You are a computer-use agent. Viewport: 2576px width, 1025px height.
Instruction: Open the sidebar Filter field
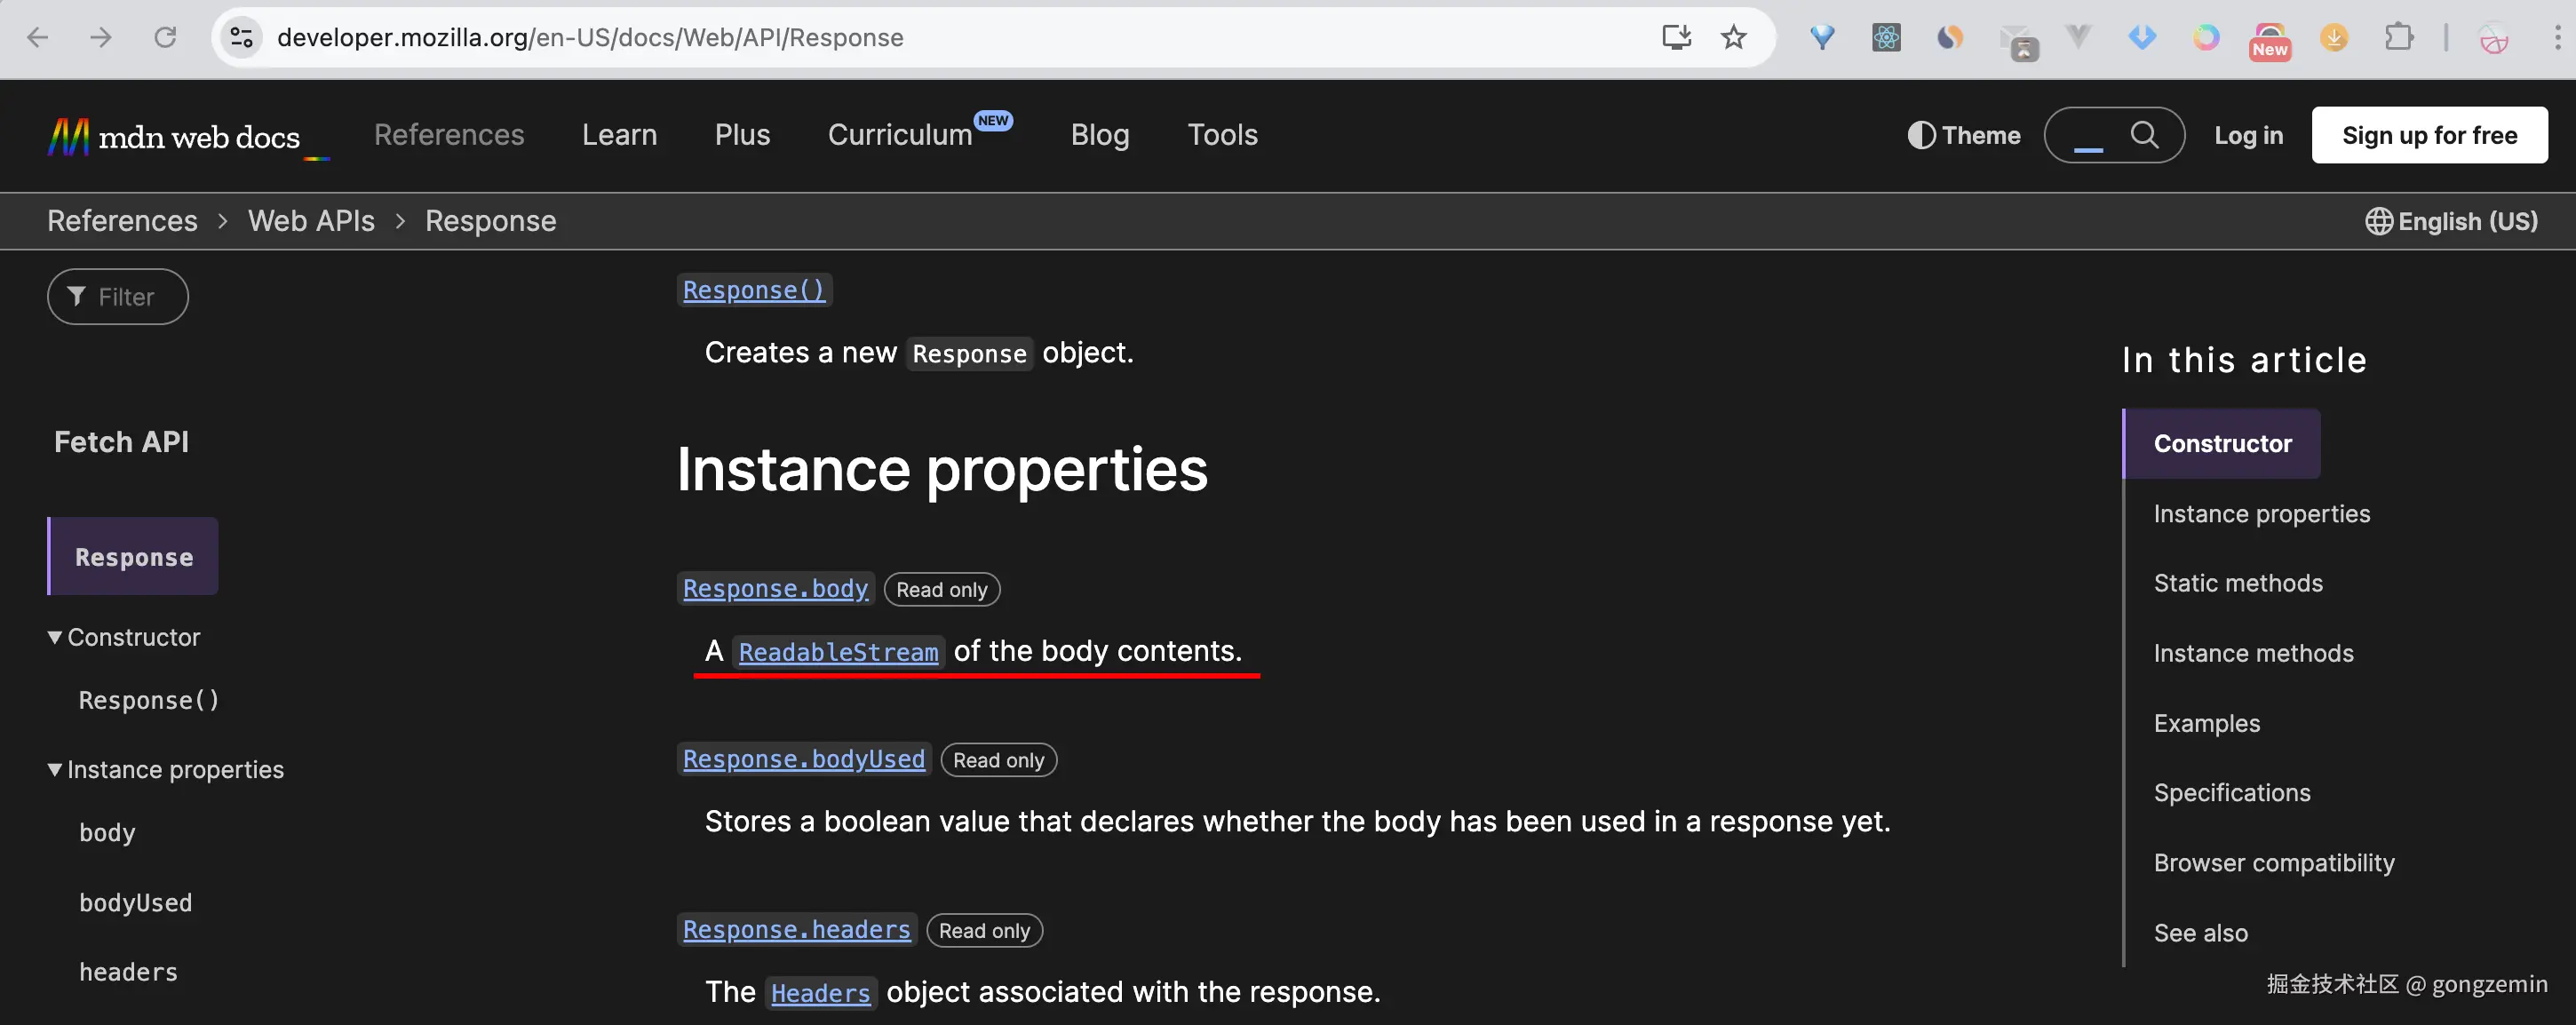[118, 297]
